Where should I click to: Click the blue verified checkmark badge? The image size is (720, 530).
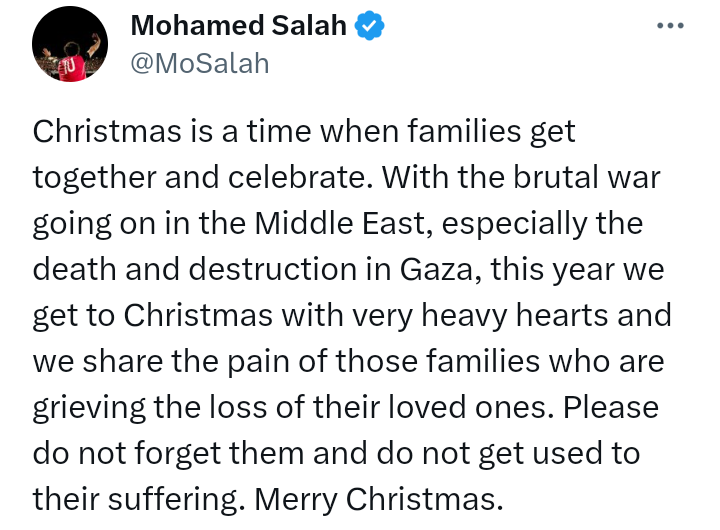369,26
